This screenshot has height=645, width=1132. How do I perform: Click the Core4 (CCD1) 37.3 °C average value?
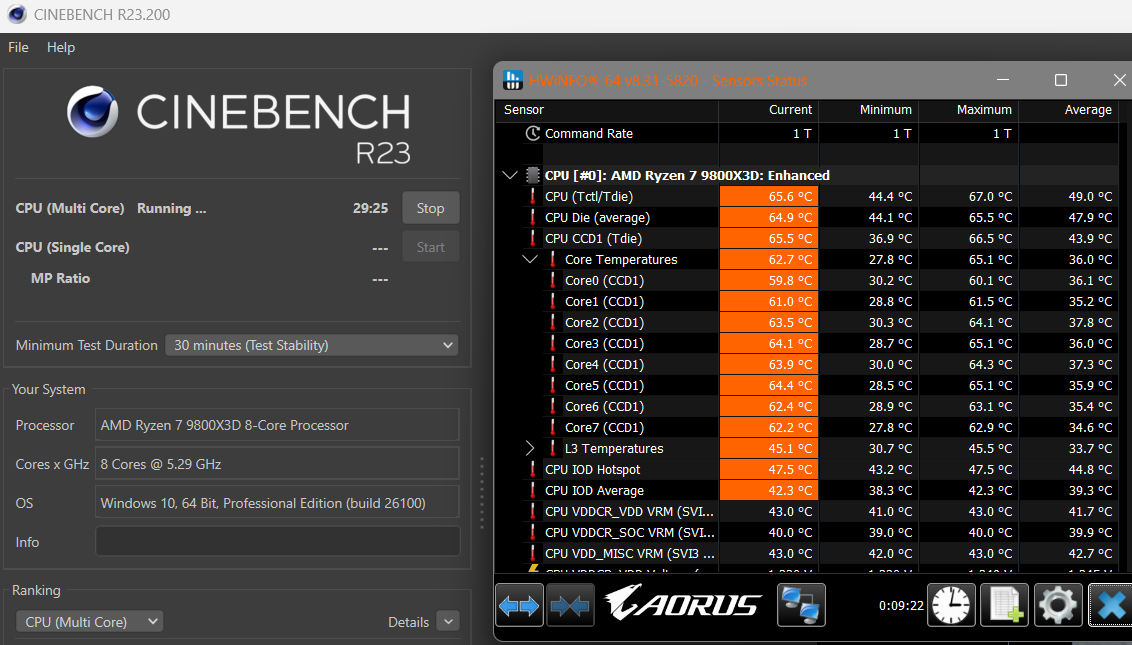tap(1090, 365)
